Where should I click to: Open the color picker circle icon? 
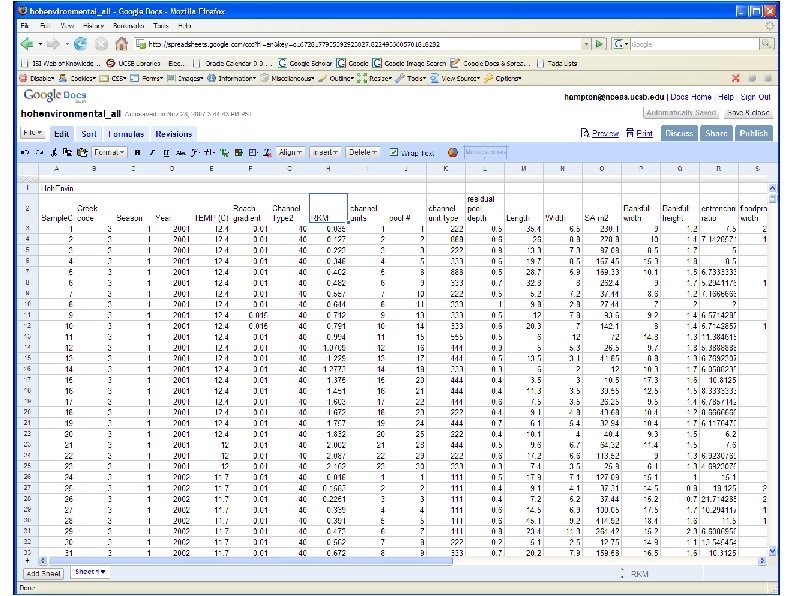pos(452,153)
